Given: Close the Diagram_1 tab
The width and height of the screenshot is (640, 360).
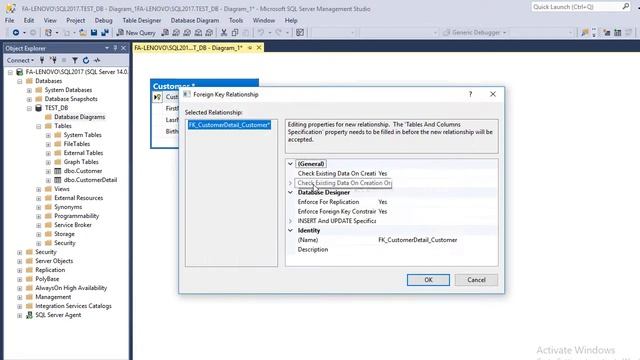Looking at the screenshot, I should [x=259, y=48].
